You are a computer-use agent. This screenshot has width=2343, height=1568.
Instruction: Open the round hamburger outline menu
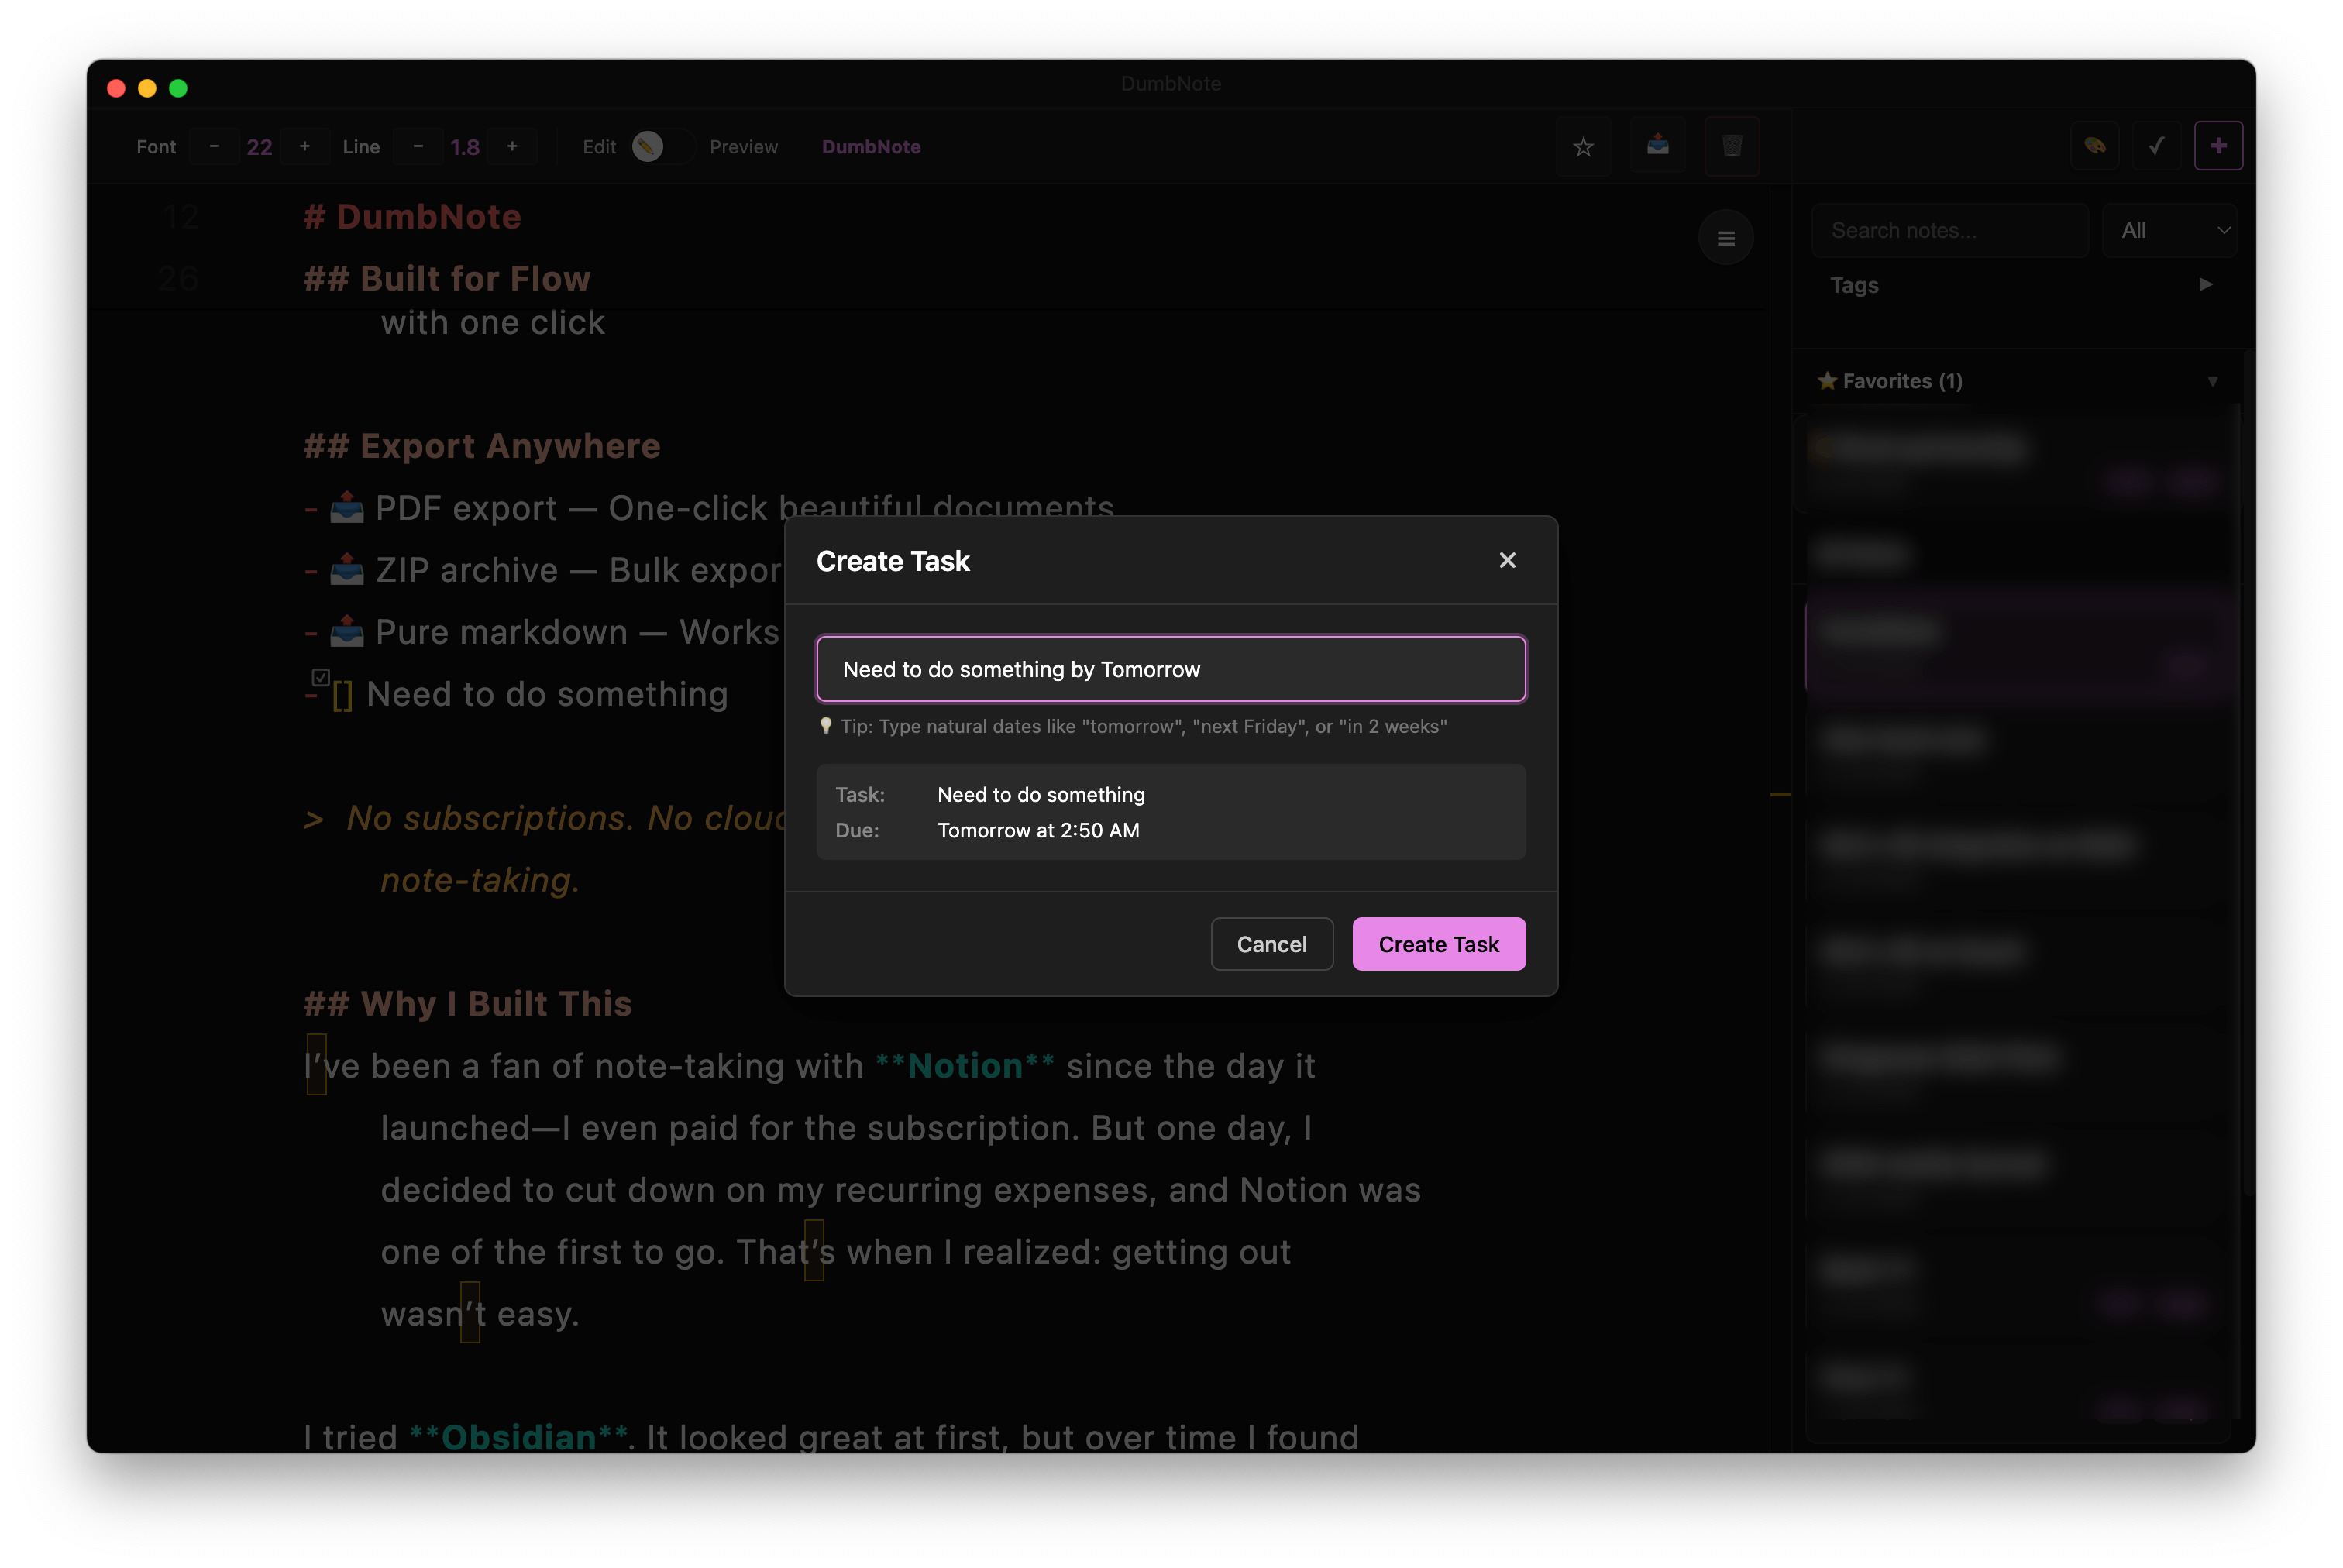click(x=1725, y=238)
